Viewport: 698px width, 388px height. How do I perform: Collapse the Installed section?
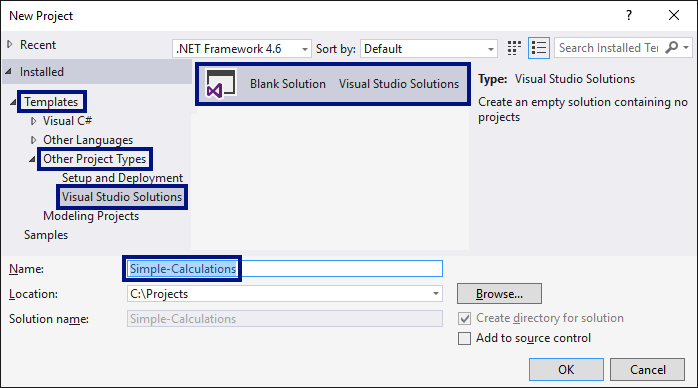(x=9, y=71)
